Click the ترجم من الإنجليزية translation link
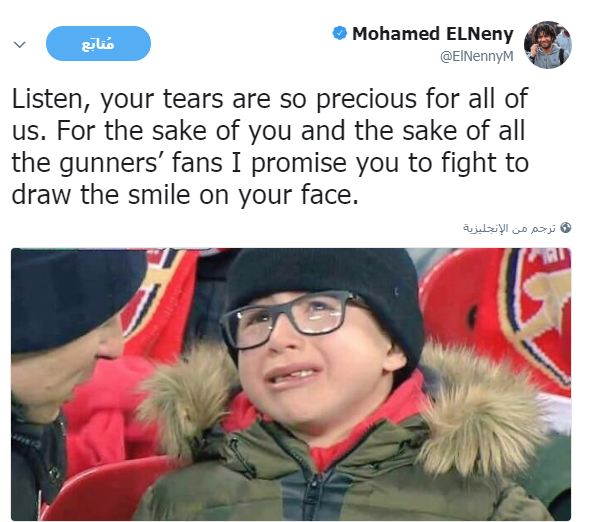 click(x=509, y=228)
